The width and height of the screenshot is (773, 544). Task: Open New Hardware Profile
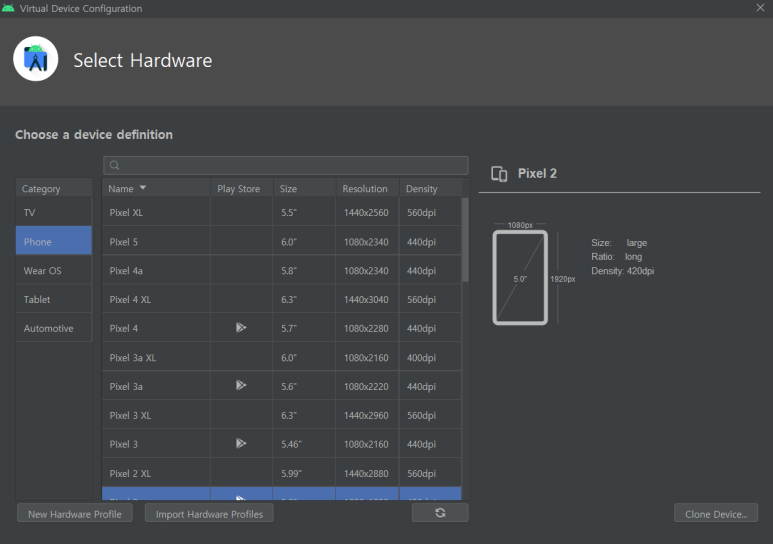(x=75, y=514)
